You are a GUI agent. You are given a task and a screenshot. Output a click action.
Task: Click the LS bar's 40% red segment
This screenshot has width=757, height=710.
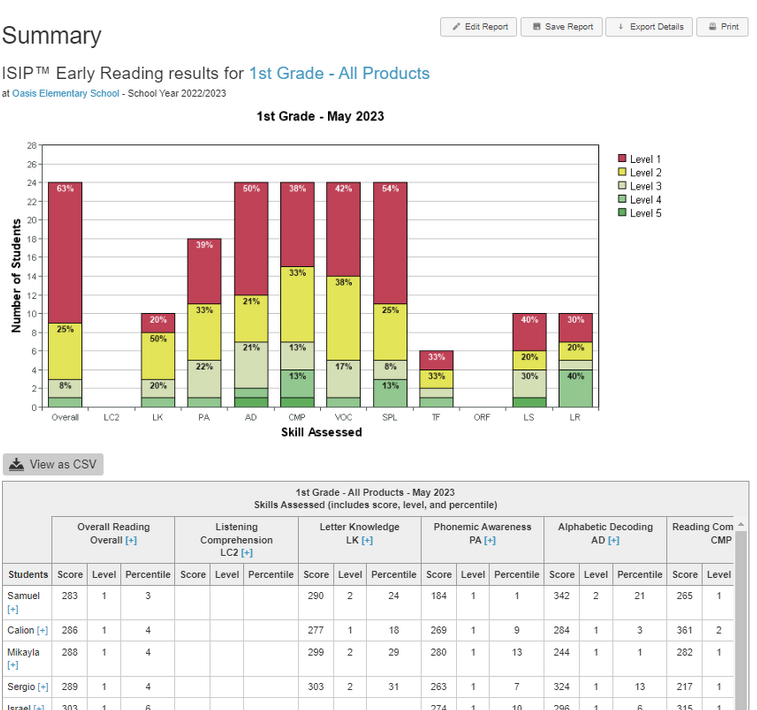(529, 332)
